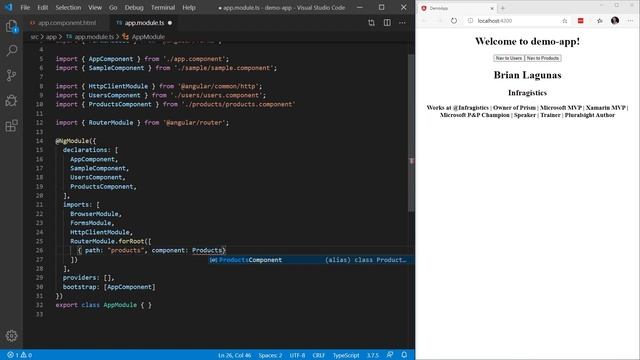
Task: Click the src breadcrumb segment
Action: [x=34, y=37]
